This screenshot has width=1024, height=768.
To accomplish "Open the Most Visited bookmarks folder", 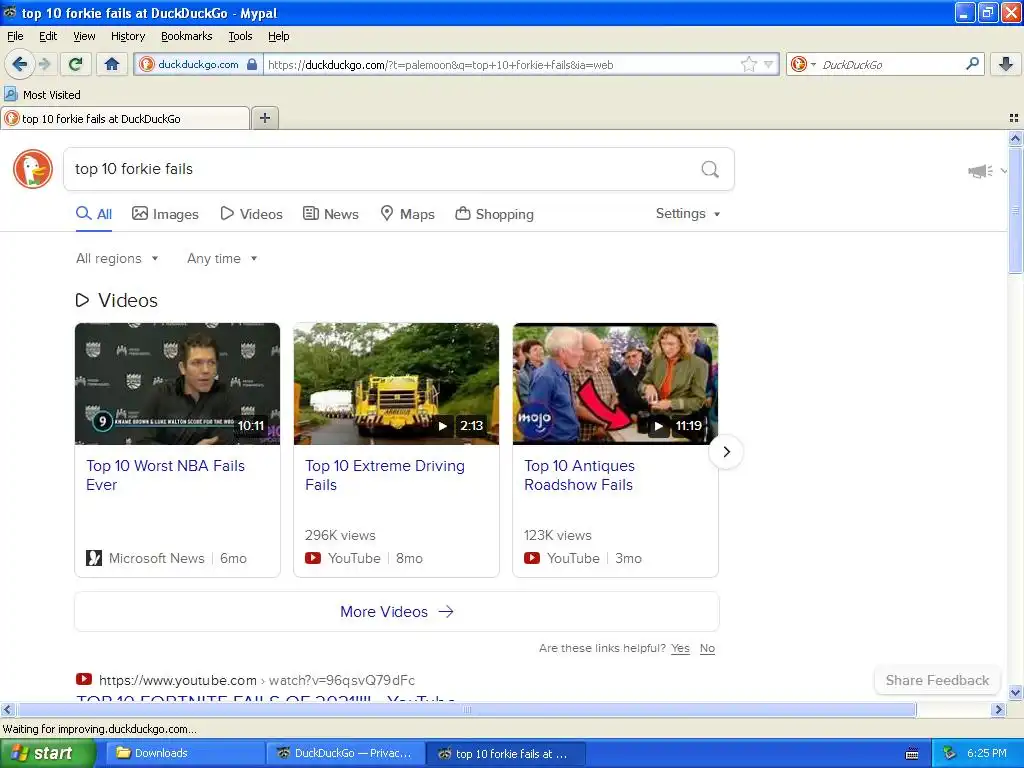I will [x=42, y=95].
